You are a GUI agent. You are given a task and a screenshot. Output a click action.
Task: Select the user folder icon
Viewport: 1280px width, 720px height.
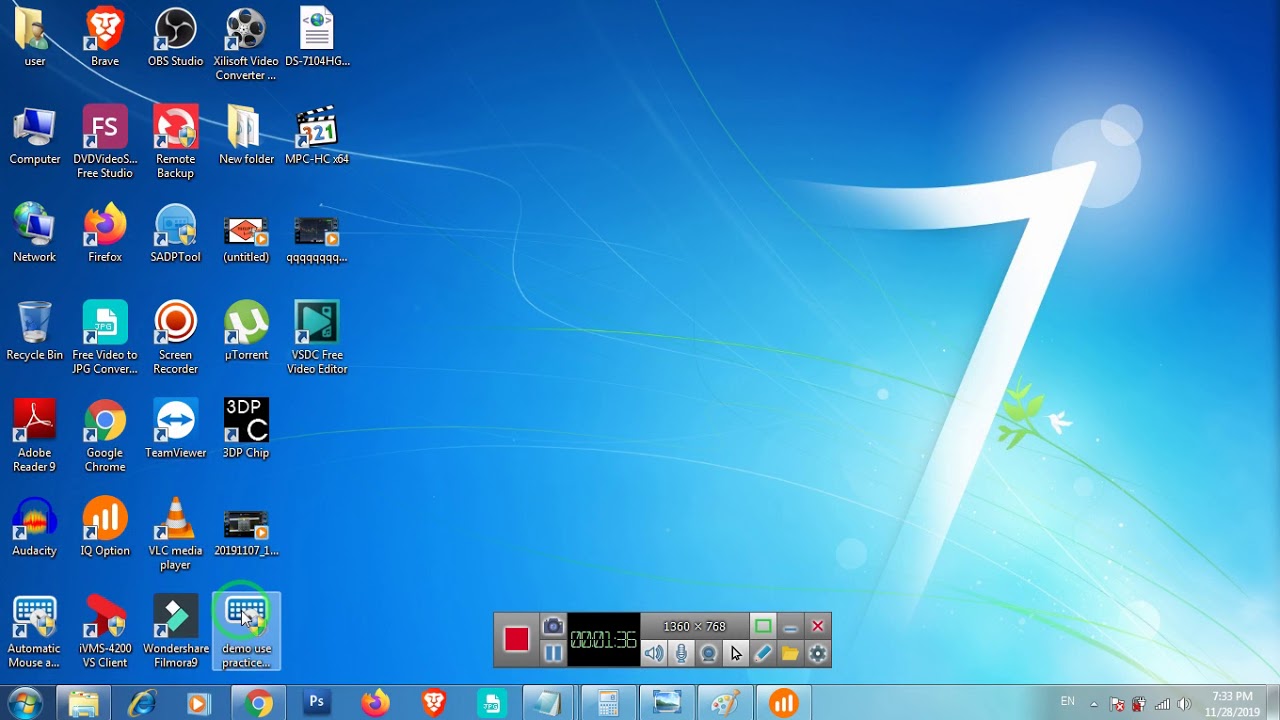[x=34, y=37]
